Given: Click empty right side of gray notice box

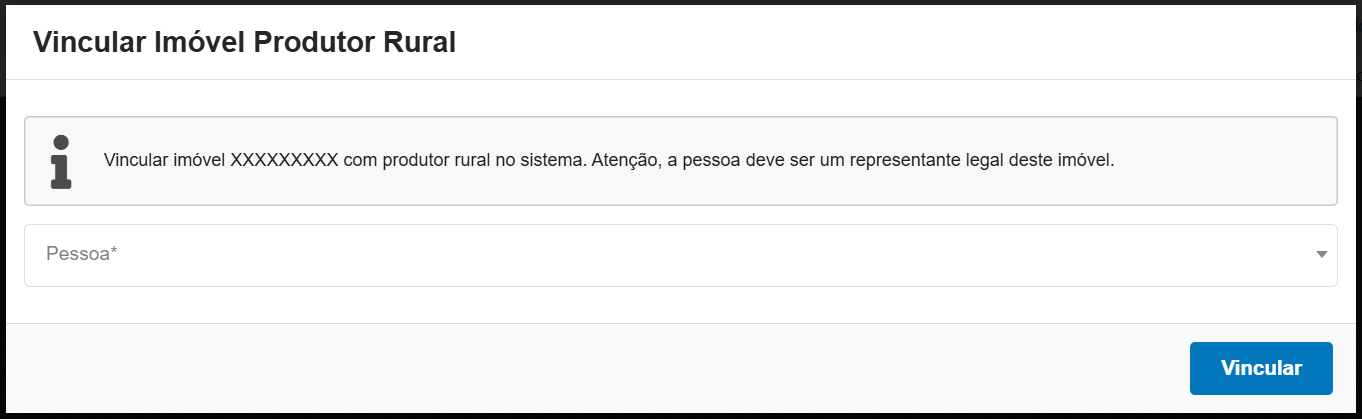Looking at the screenshot, I should tap(1230, 160).
